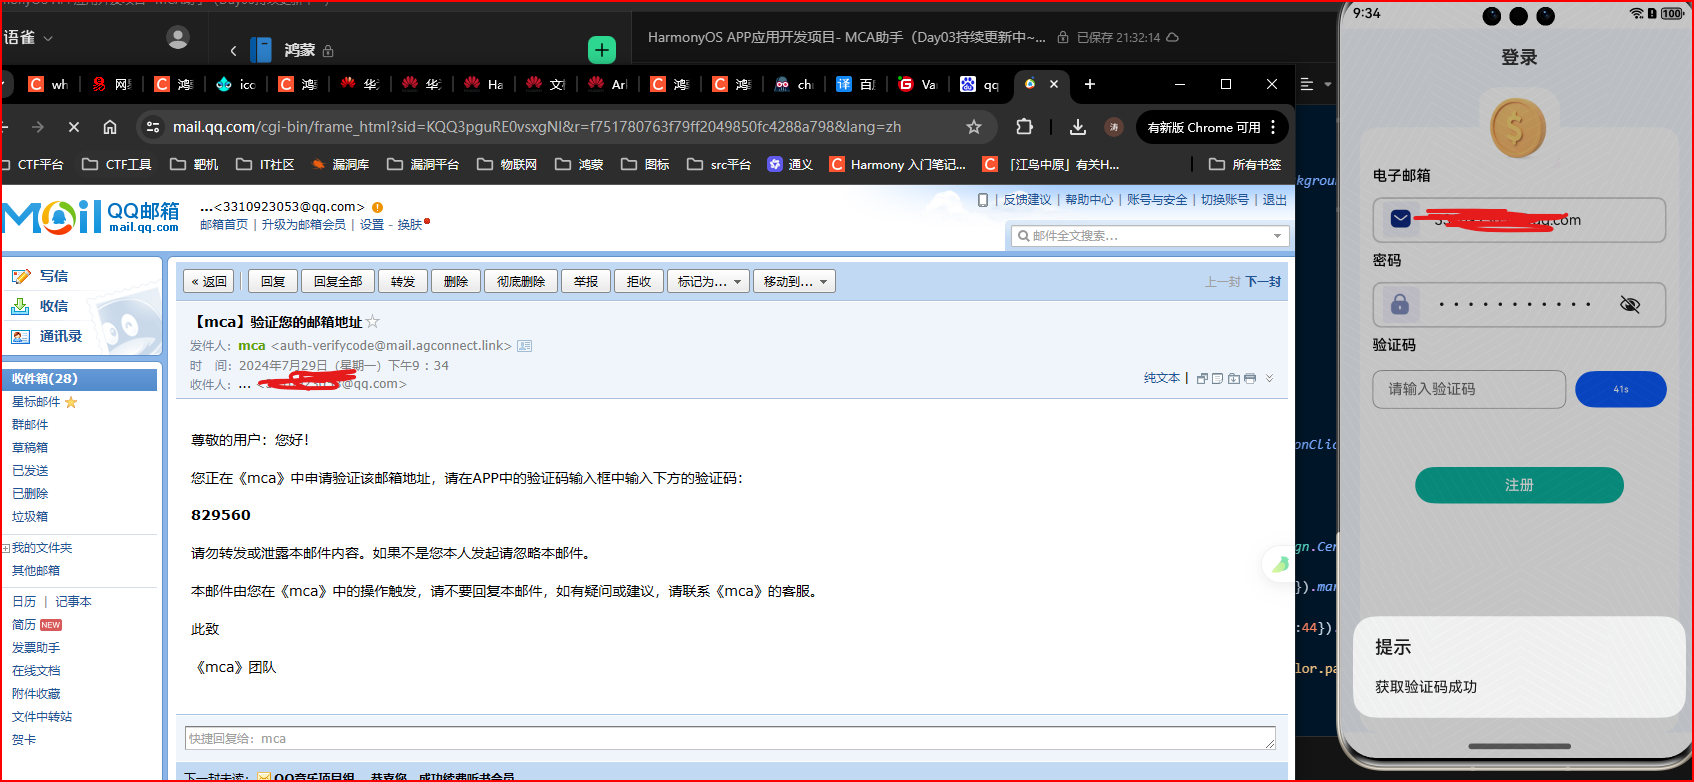Click the Yuque user avatar icon
This screenshot has height=782, width=1694.
(x=178, y=38)
